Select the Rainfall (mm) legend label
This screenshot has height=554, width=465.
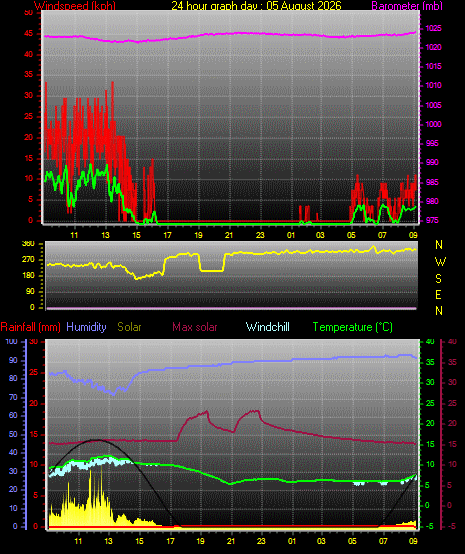[30, 327]
